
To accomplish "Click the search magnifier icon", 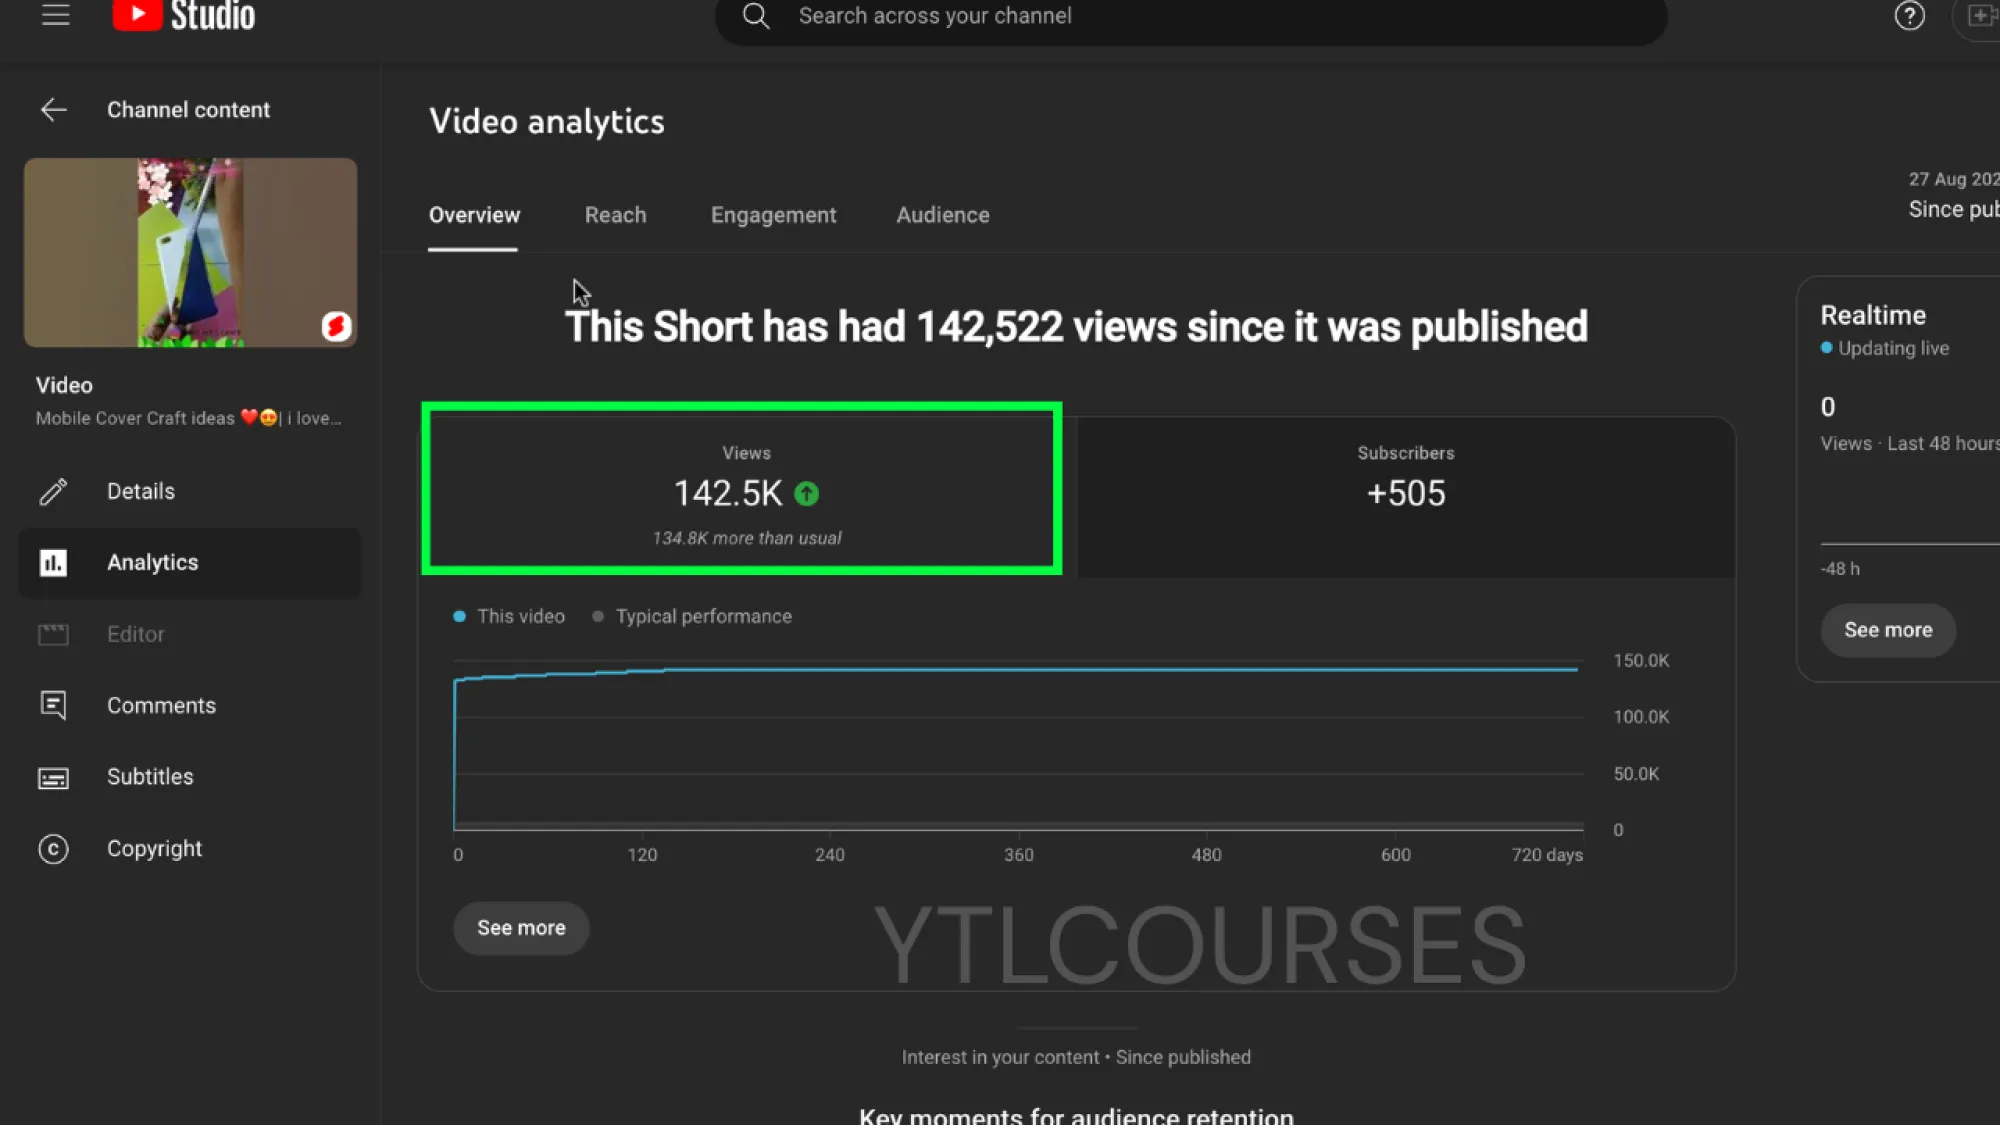I will pos(755,16).
